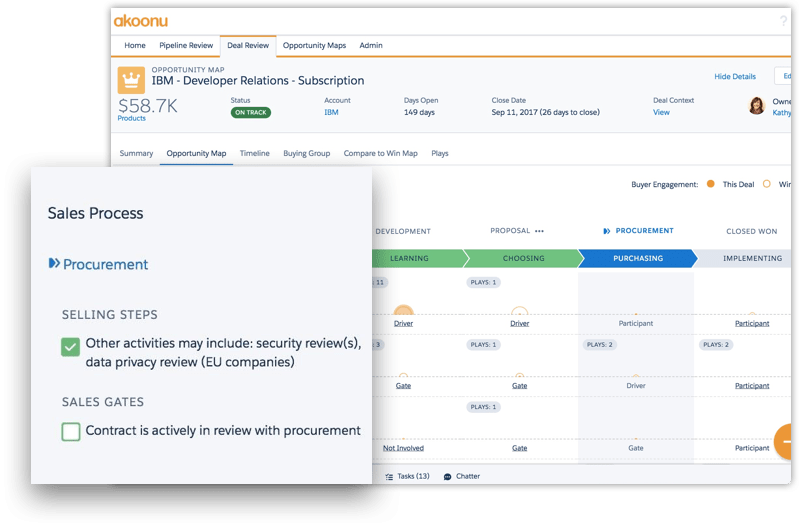Image resolution: width=799 pixels, height=527 pixels.
Task: Click Choosing Driver engagement circle
Action: pos(519,311)
